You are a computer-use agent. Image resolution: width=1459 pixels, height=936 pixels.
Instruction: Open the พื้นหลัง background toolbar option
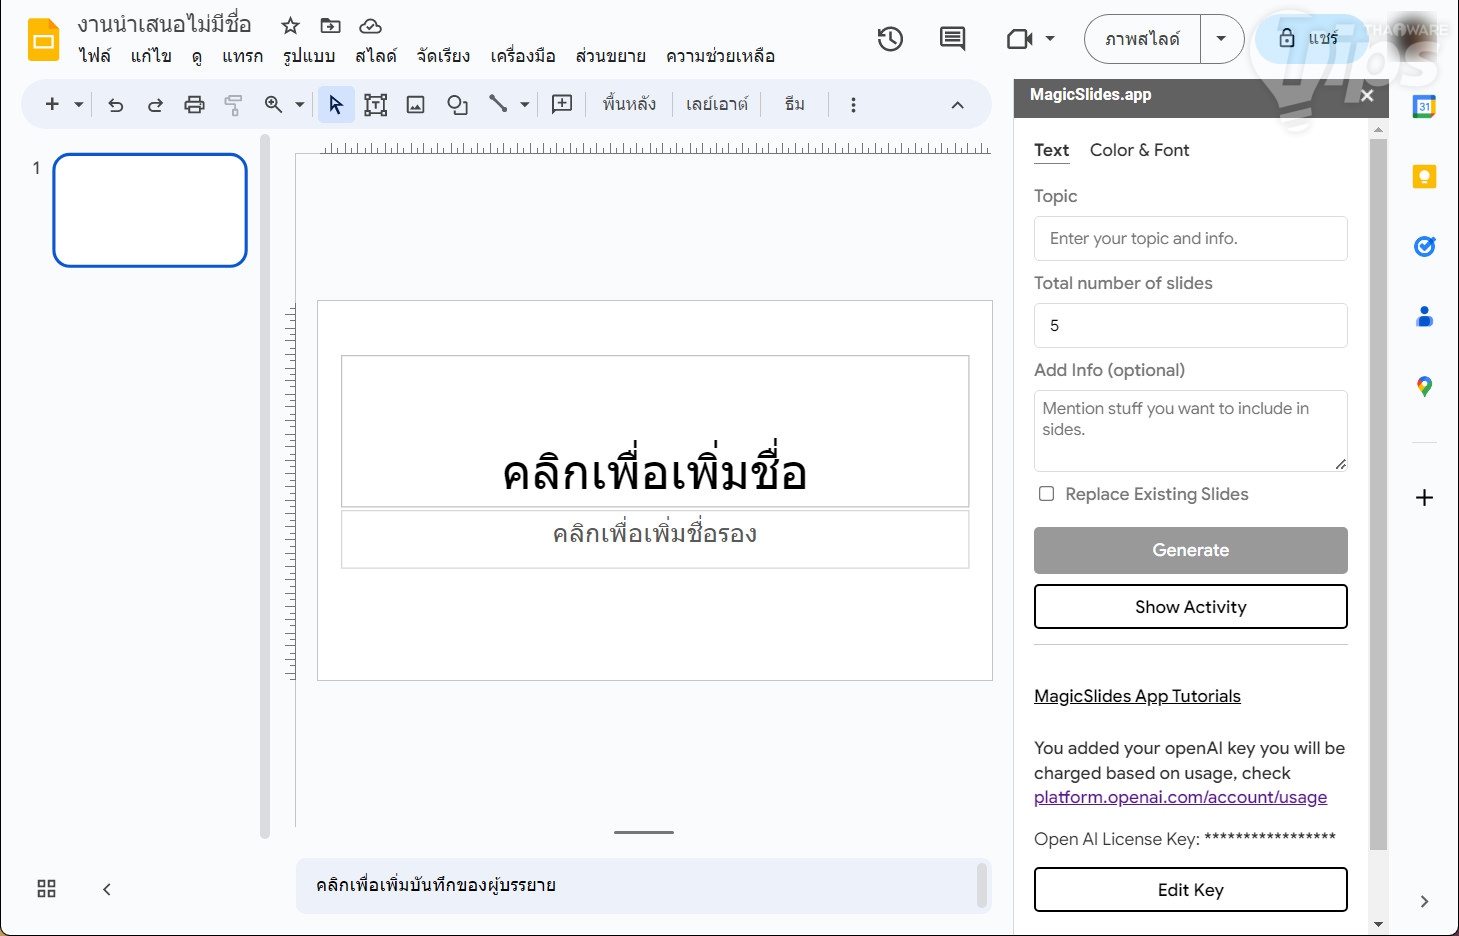click(x=629, y=104)
